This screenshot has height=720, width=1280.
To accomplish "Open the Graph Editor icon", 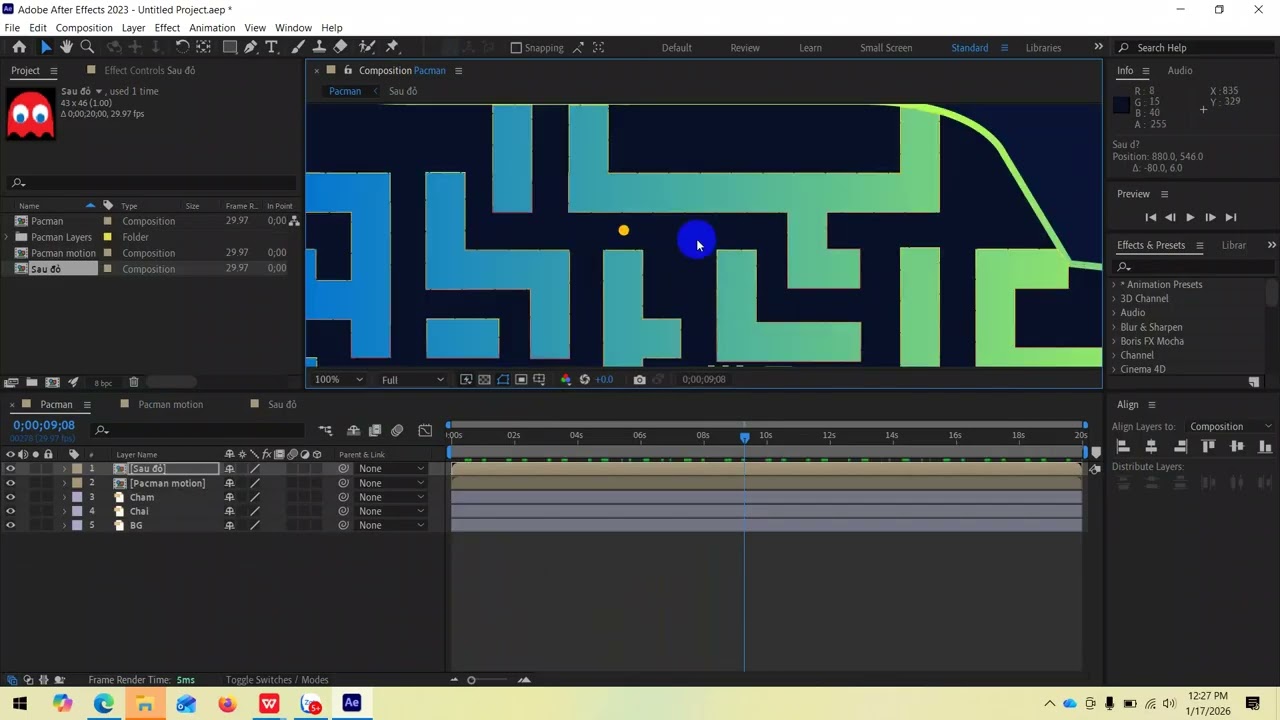I will click(425, 431).
